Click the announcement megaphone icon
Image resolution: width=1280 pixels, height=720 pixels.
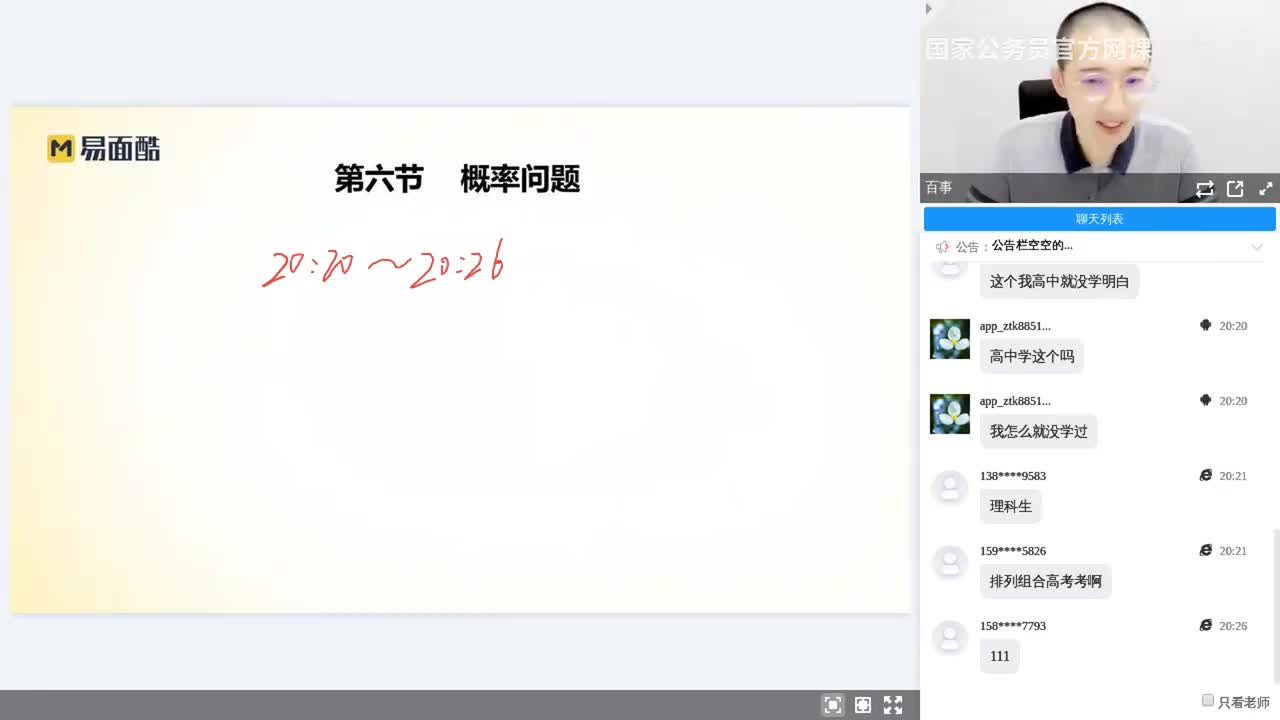[942, 246]
